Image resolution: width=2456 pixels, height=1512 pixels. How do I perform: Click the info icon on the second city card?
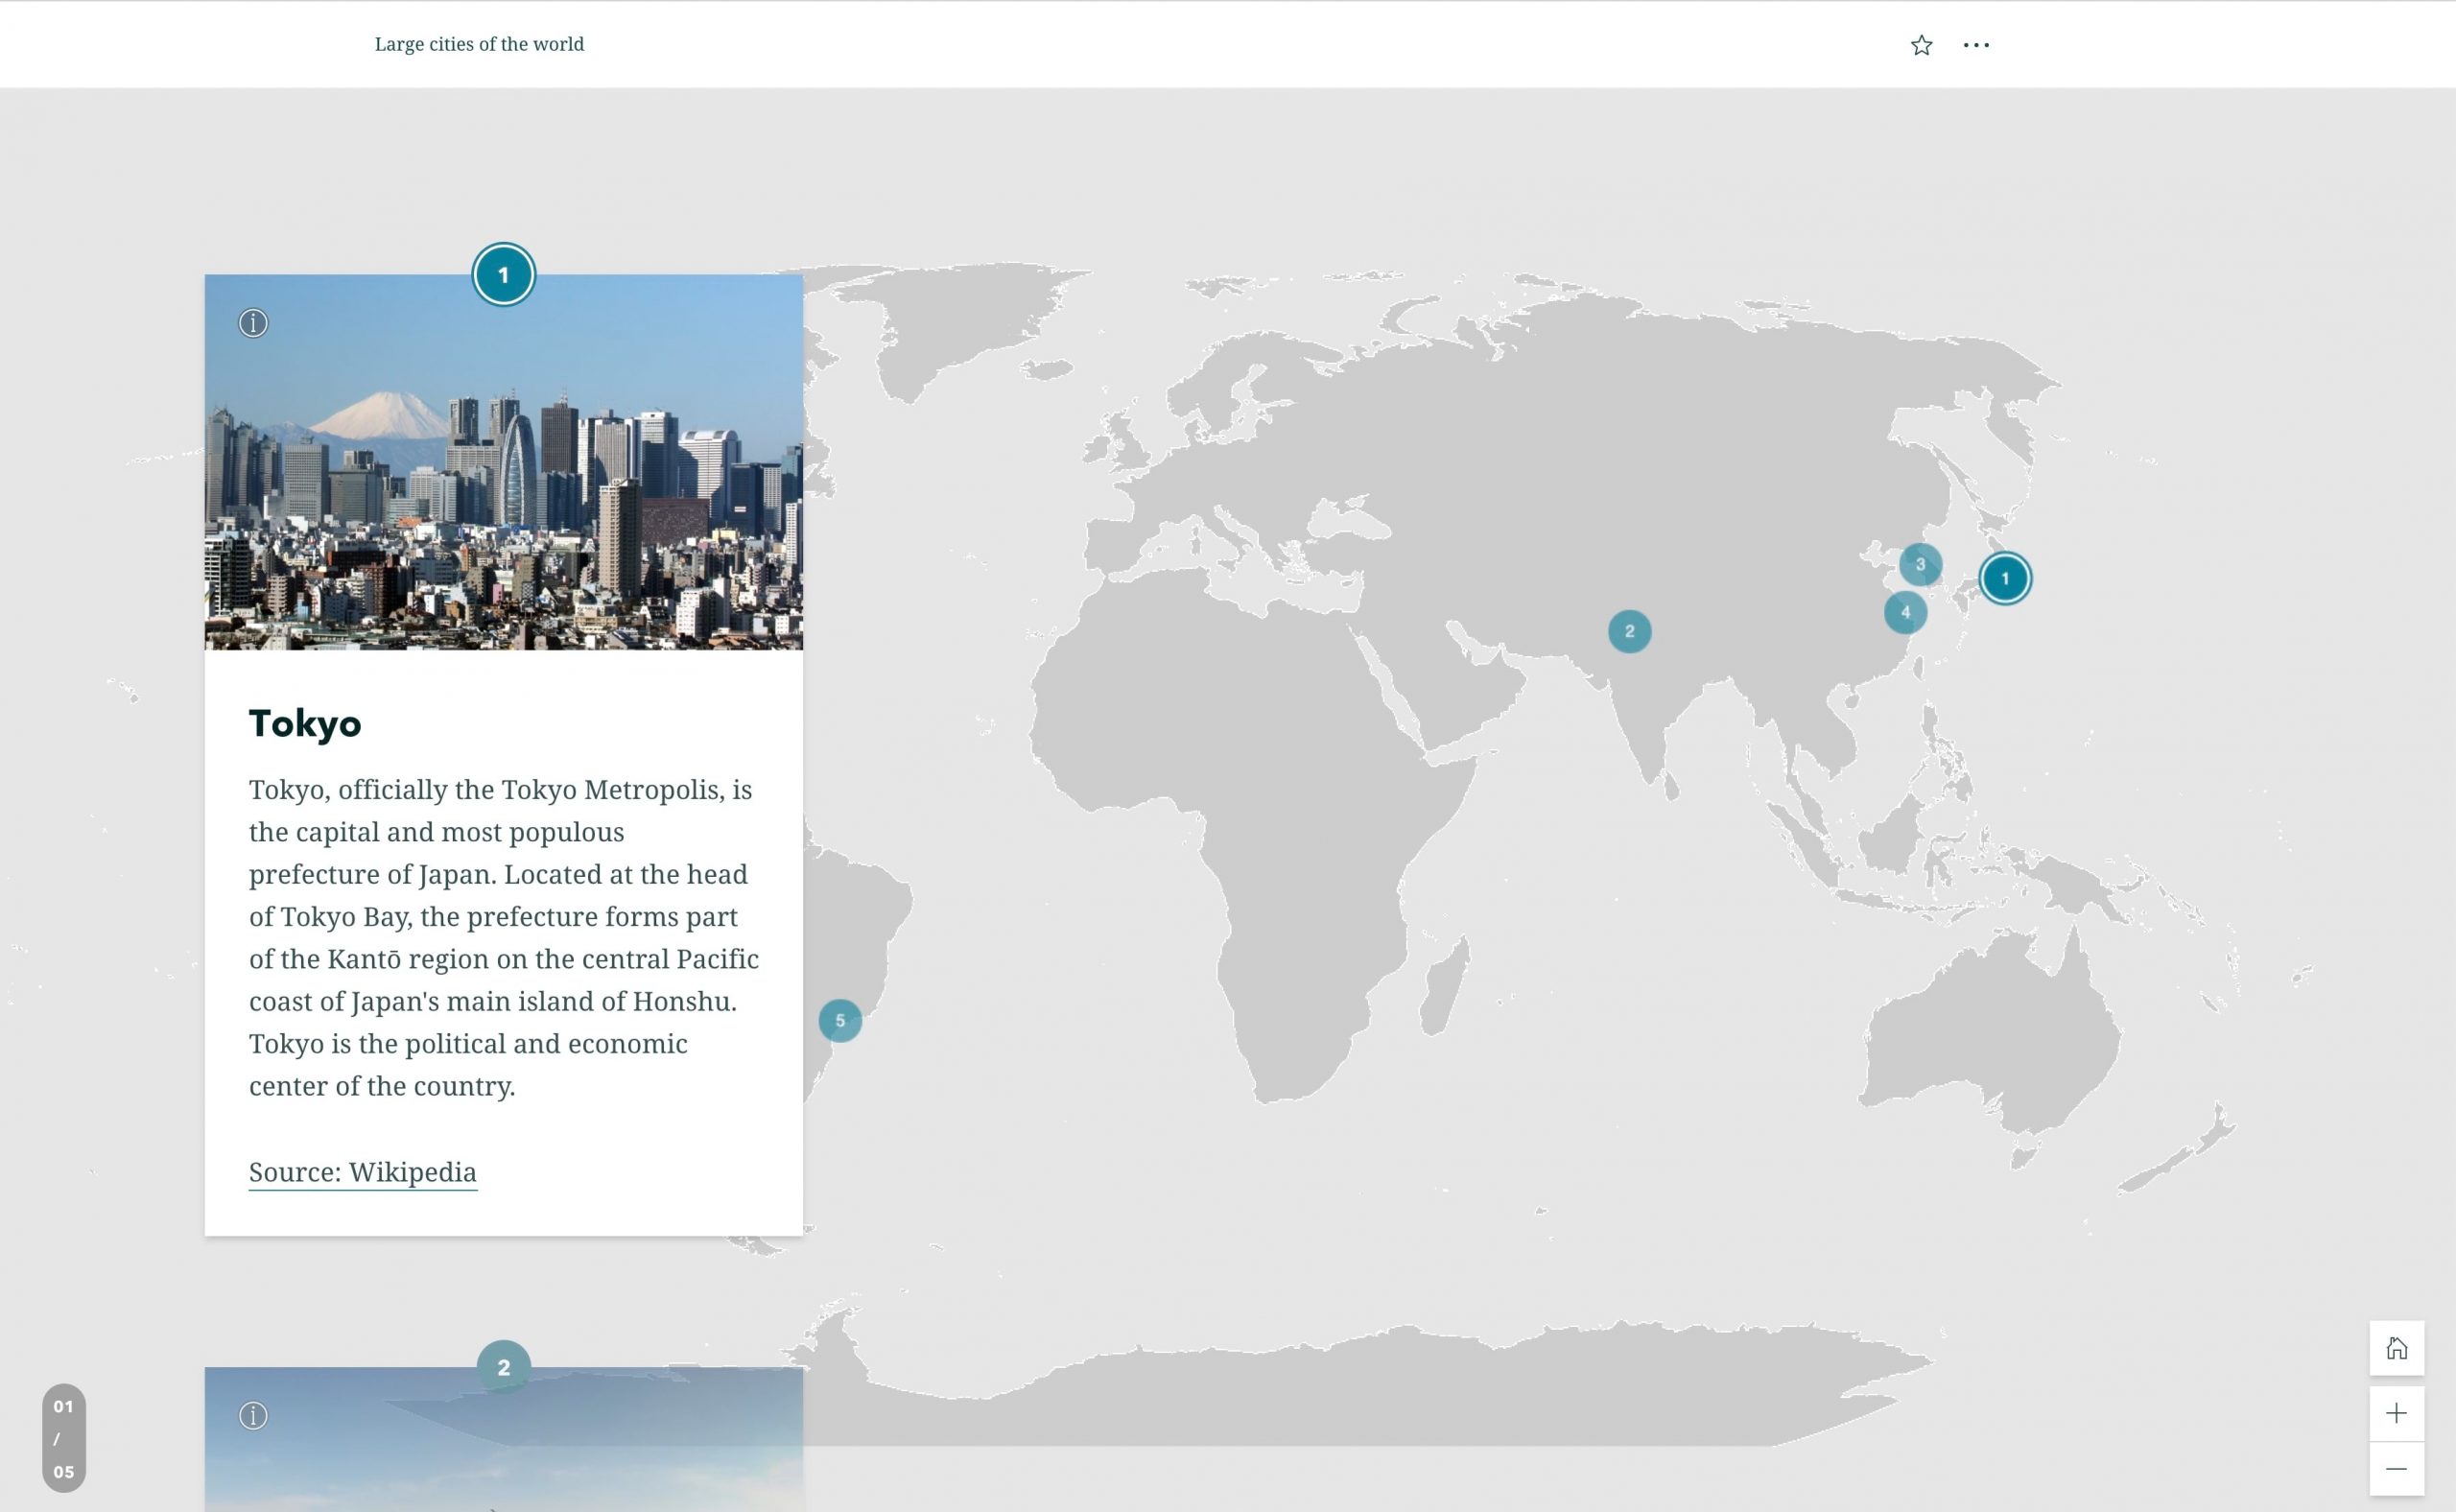click(252, 1416)
